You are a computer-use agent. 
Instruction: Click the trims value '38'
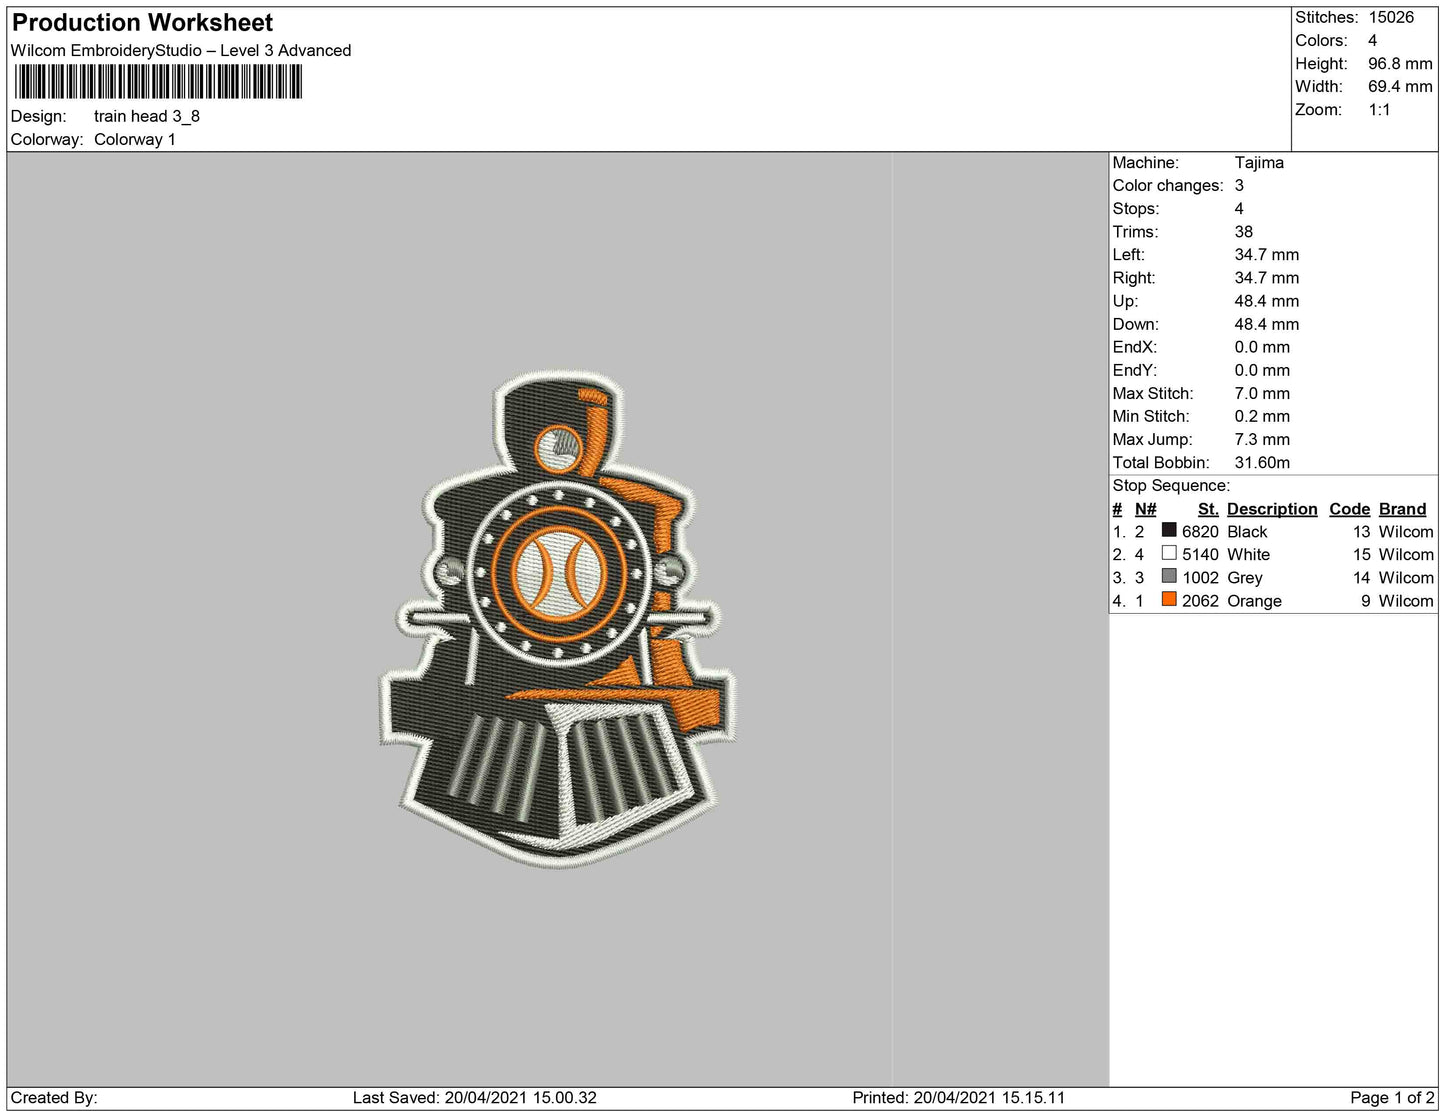[x=1244, y=231]
